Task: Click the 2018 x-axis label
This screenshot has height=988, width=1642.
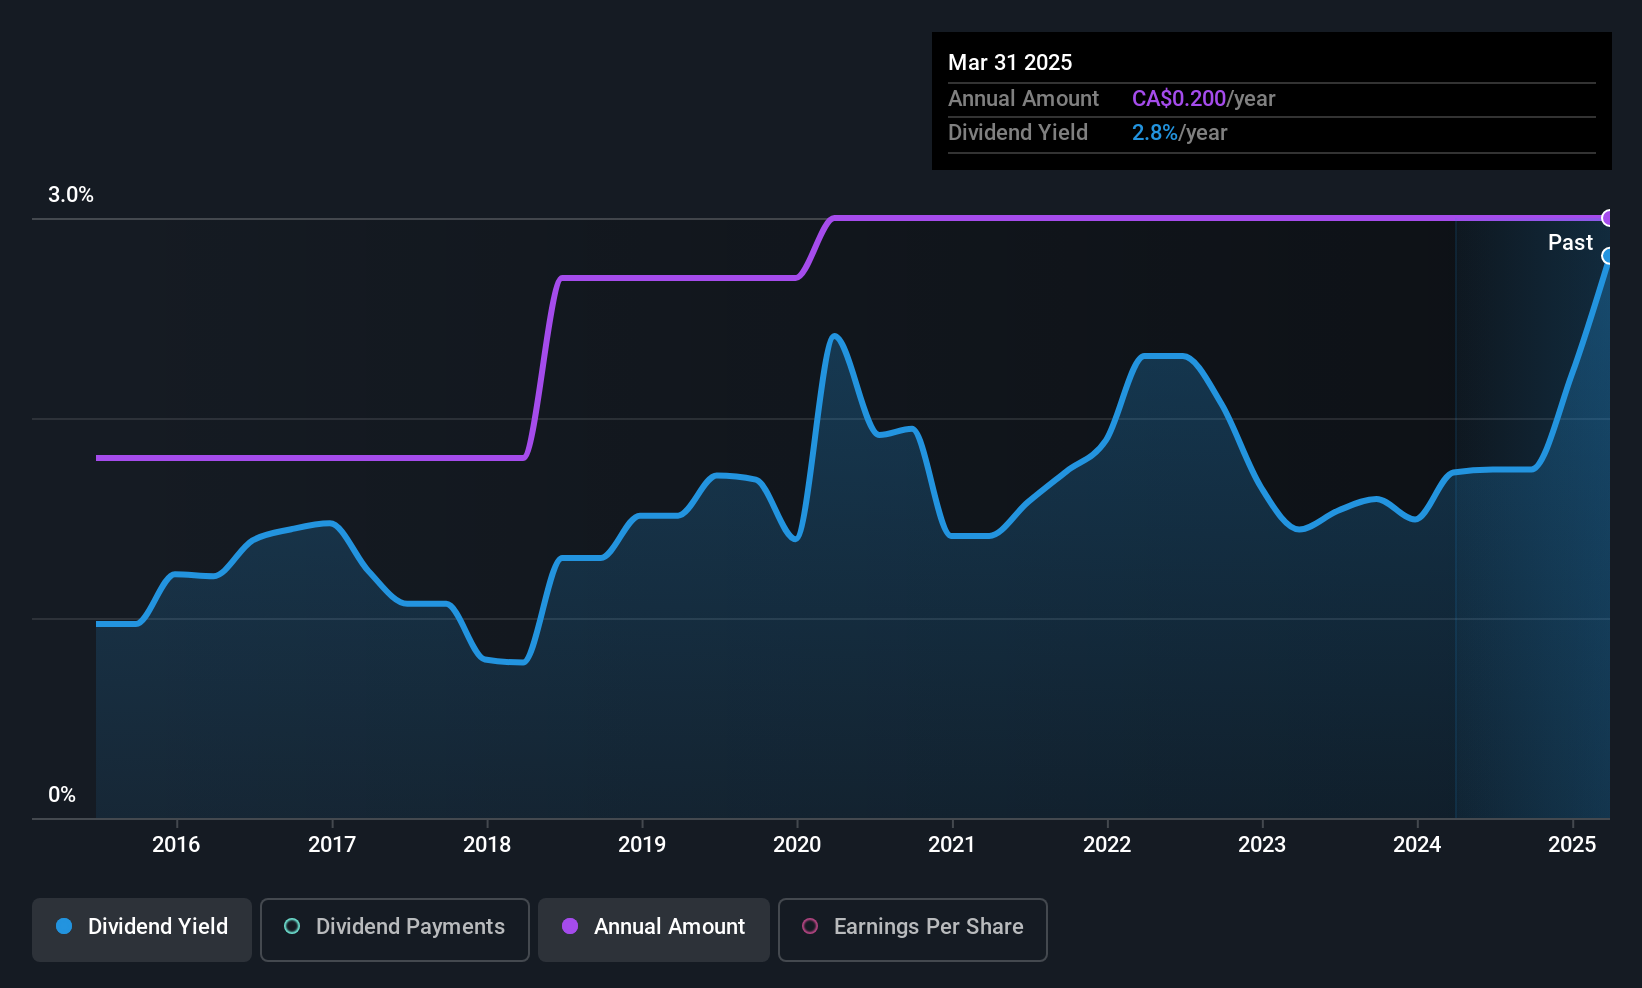Action: coord(487,845)
